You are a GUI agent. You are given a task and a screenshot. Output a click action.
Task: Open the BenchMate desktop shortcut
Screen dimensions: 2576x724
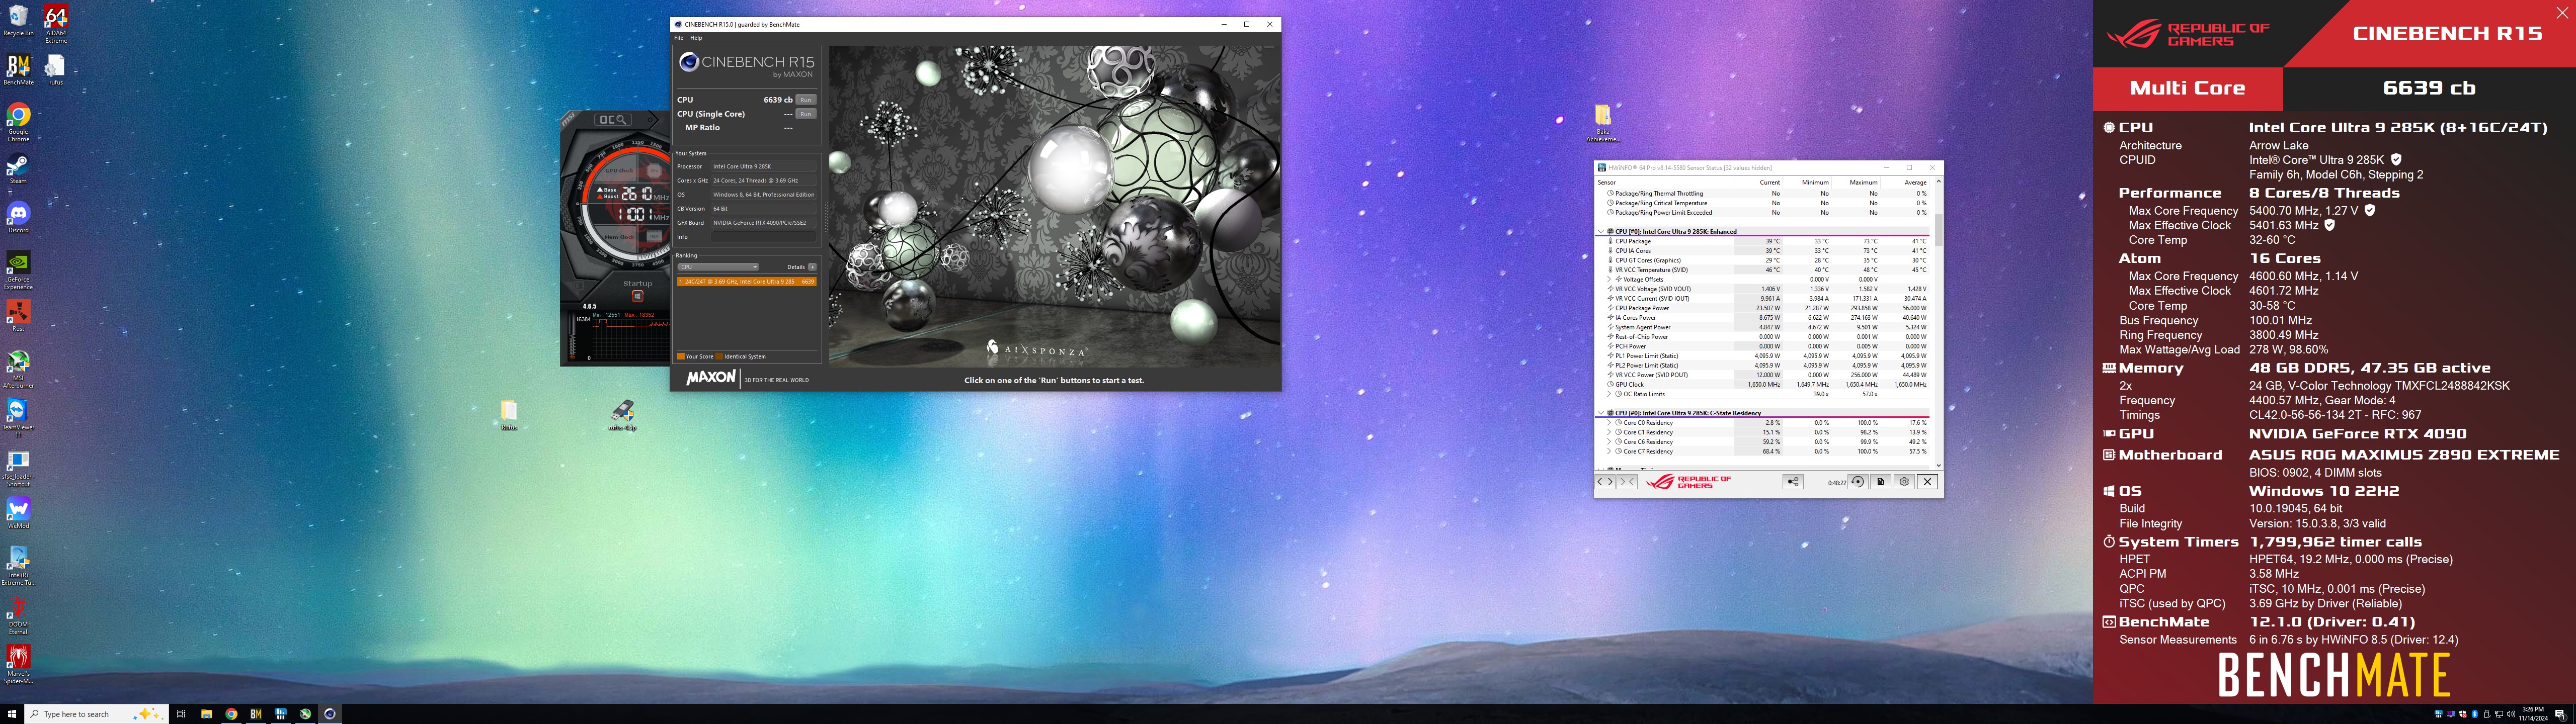[x=18, y=70]
